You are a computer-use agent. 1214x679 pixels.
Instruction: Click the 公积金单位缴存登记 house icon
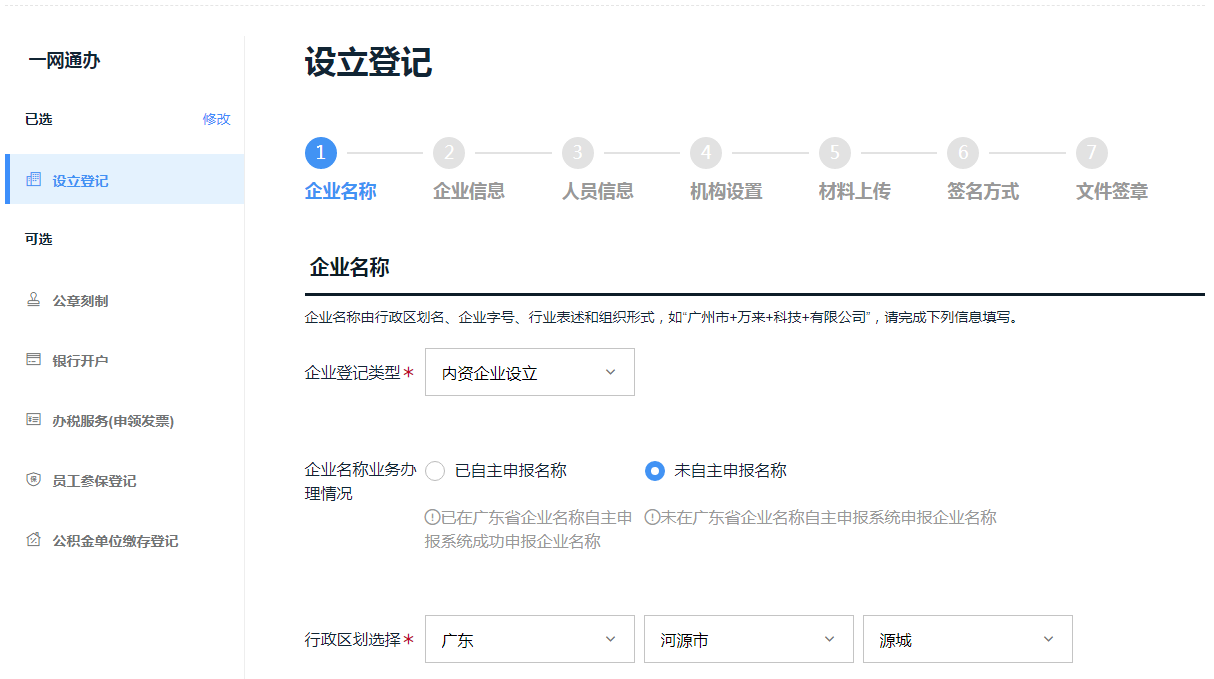coord(34,540)
